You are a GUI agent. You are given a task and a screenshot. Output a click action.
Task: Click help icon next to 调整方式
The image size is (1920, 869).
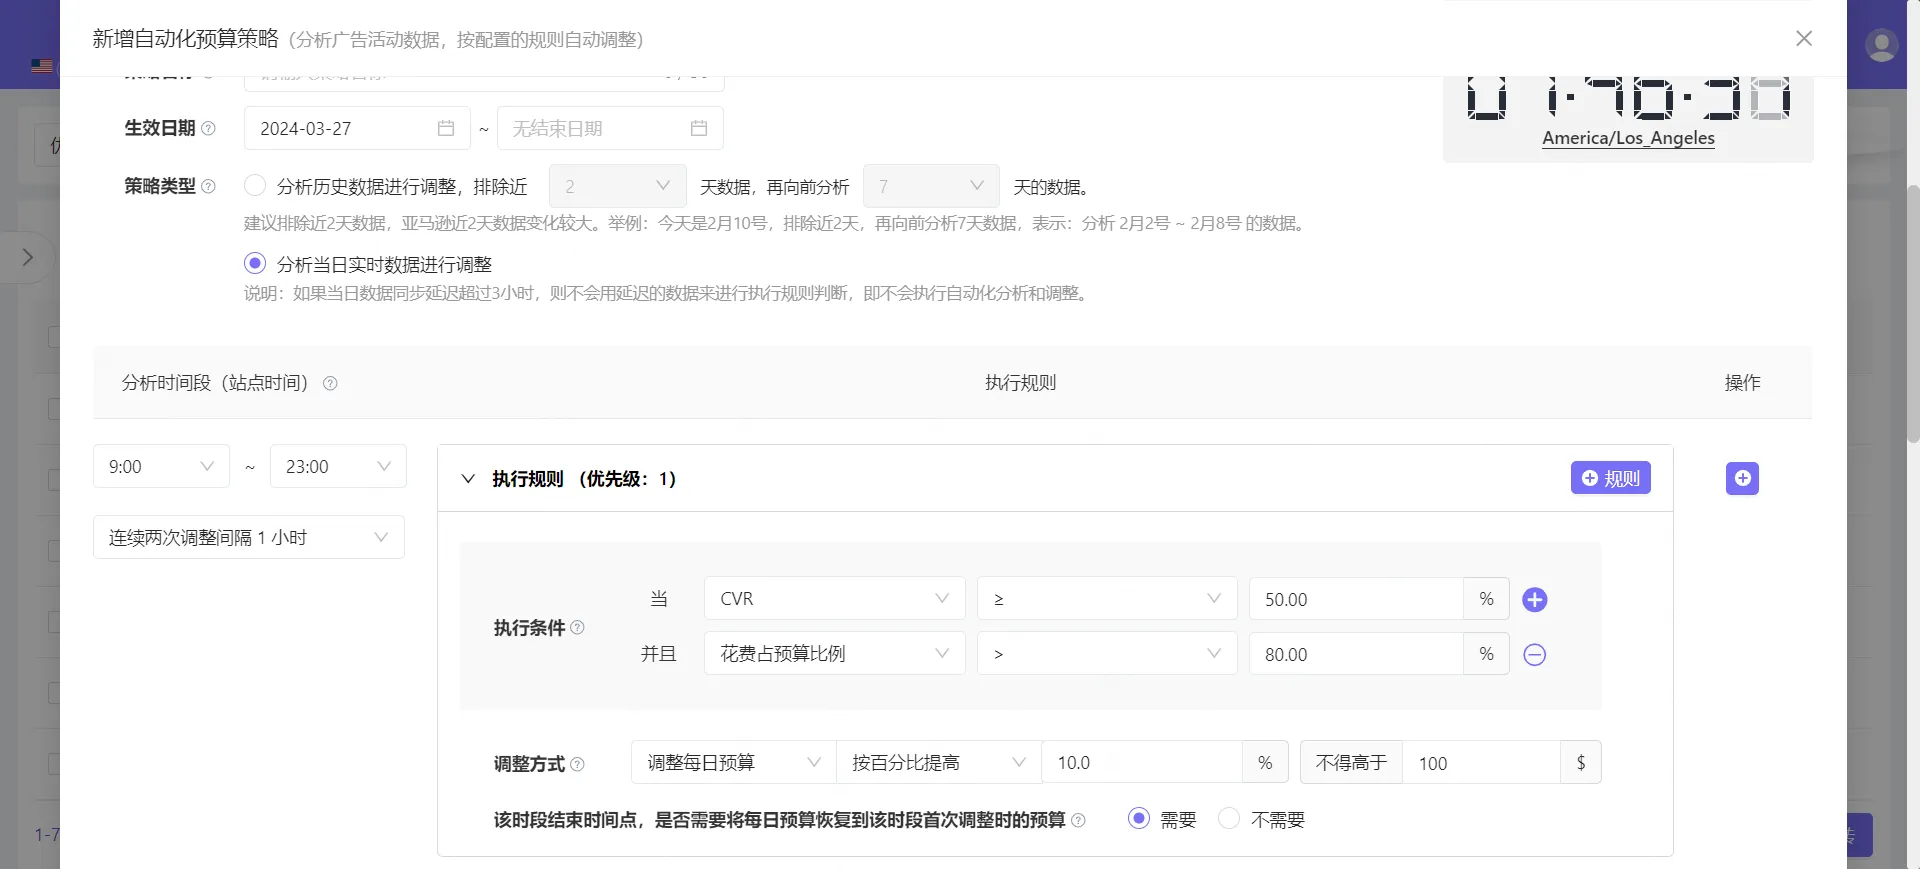pos(577,764)
